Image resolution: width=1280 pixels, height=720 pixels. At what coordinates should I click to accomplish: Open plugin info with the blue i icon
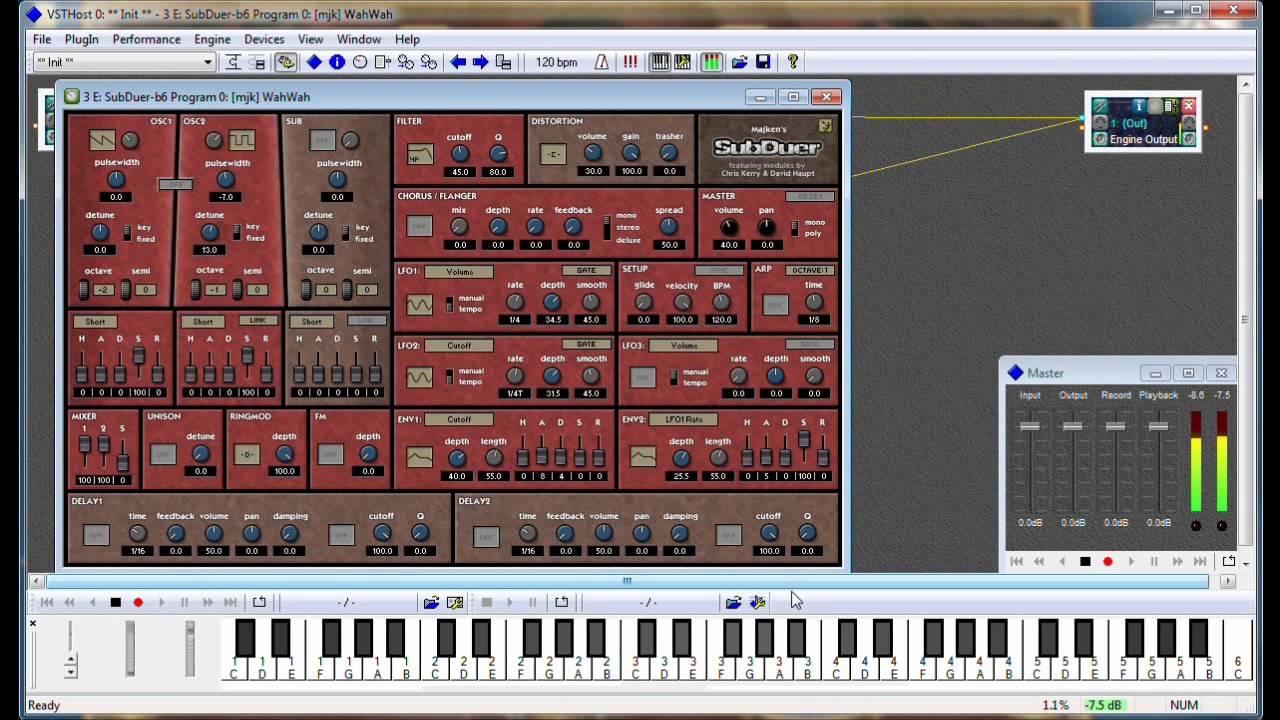coord(337,62)
